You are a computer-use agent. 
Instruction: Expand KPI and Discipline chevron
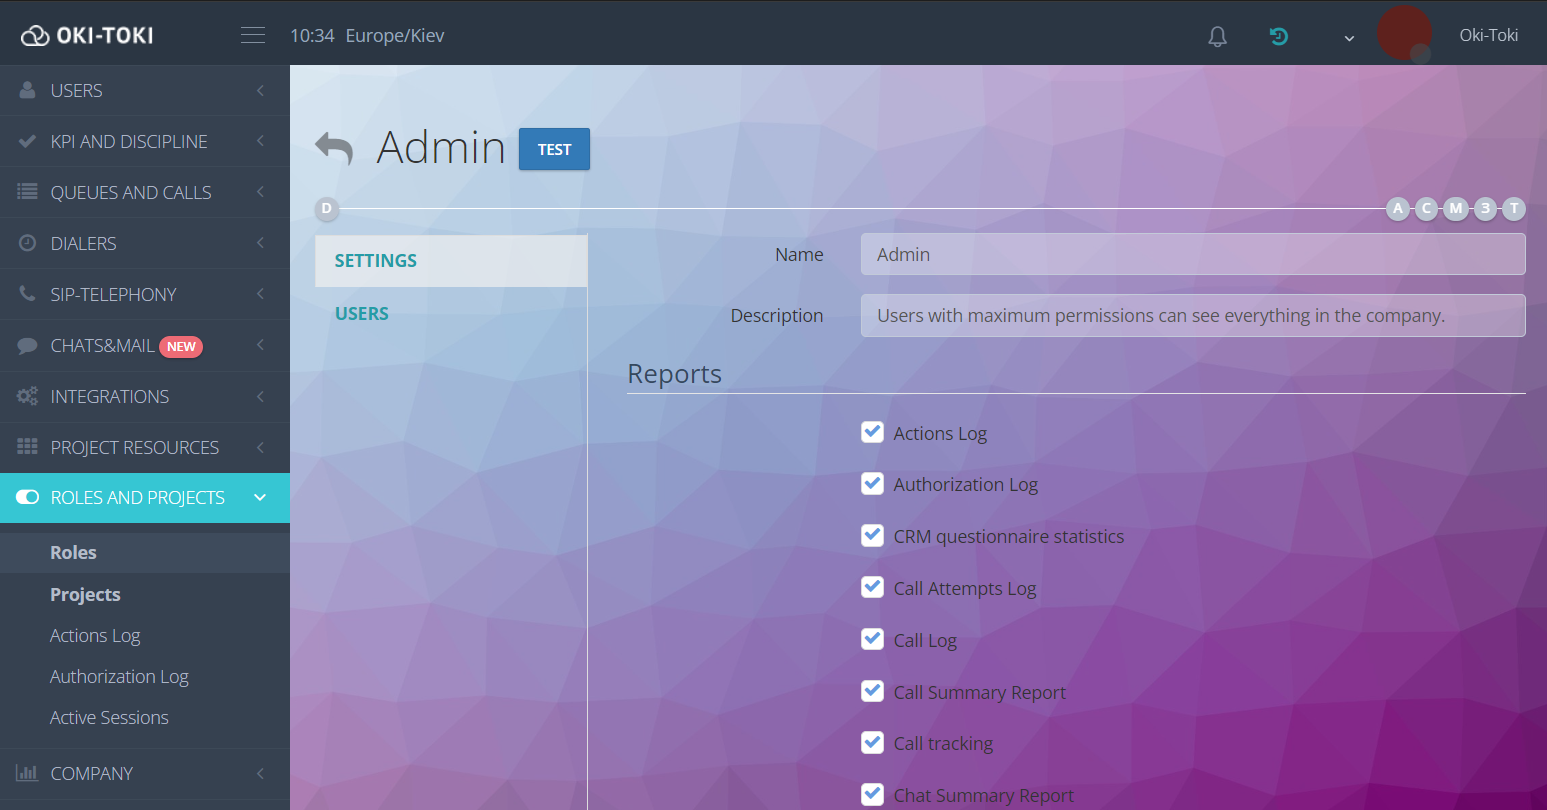click(x=260, y=141)
